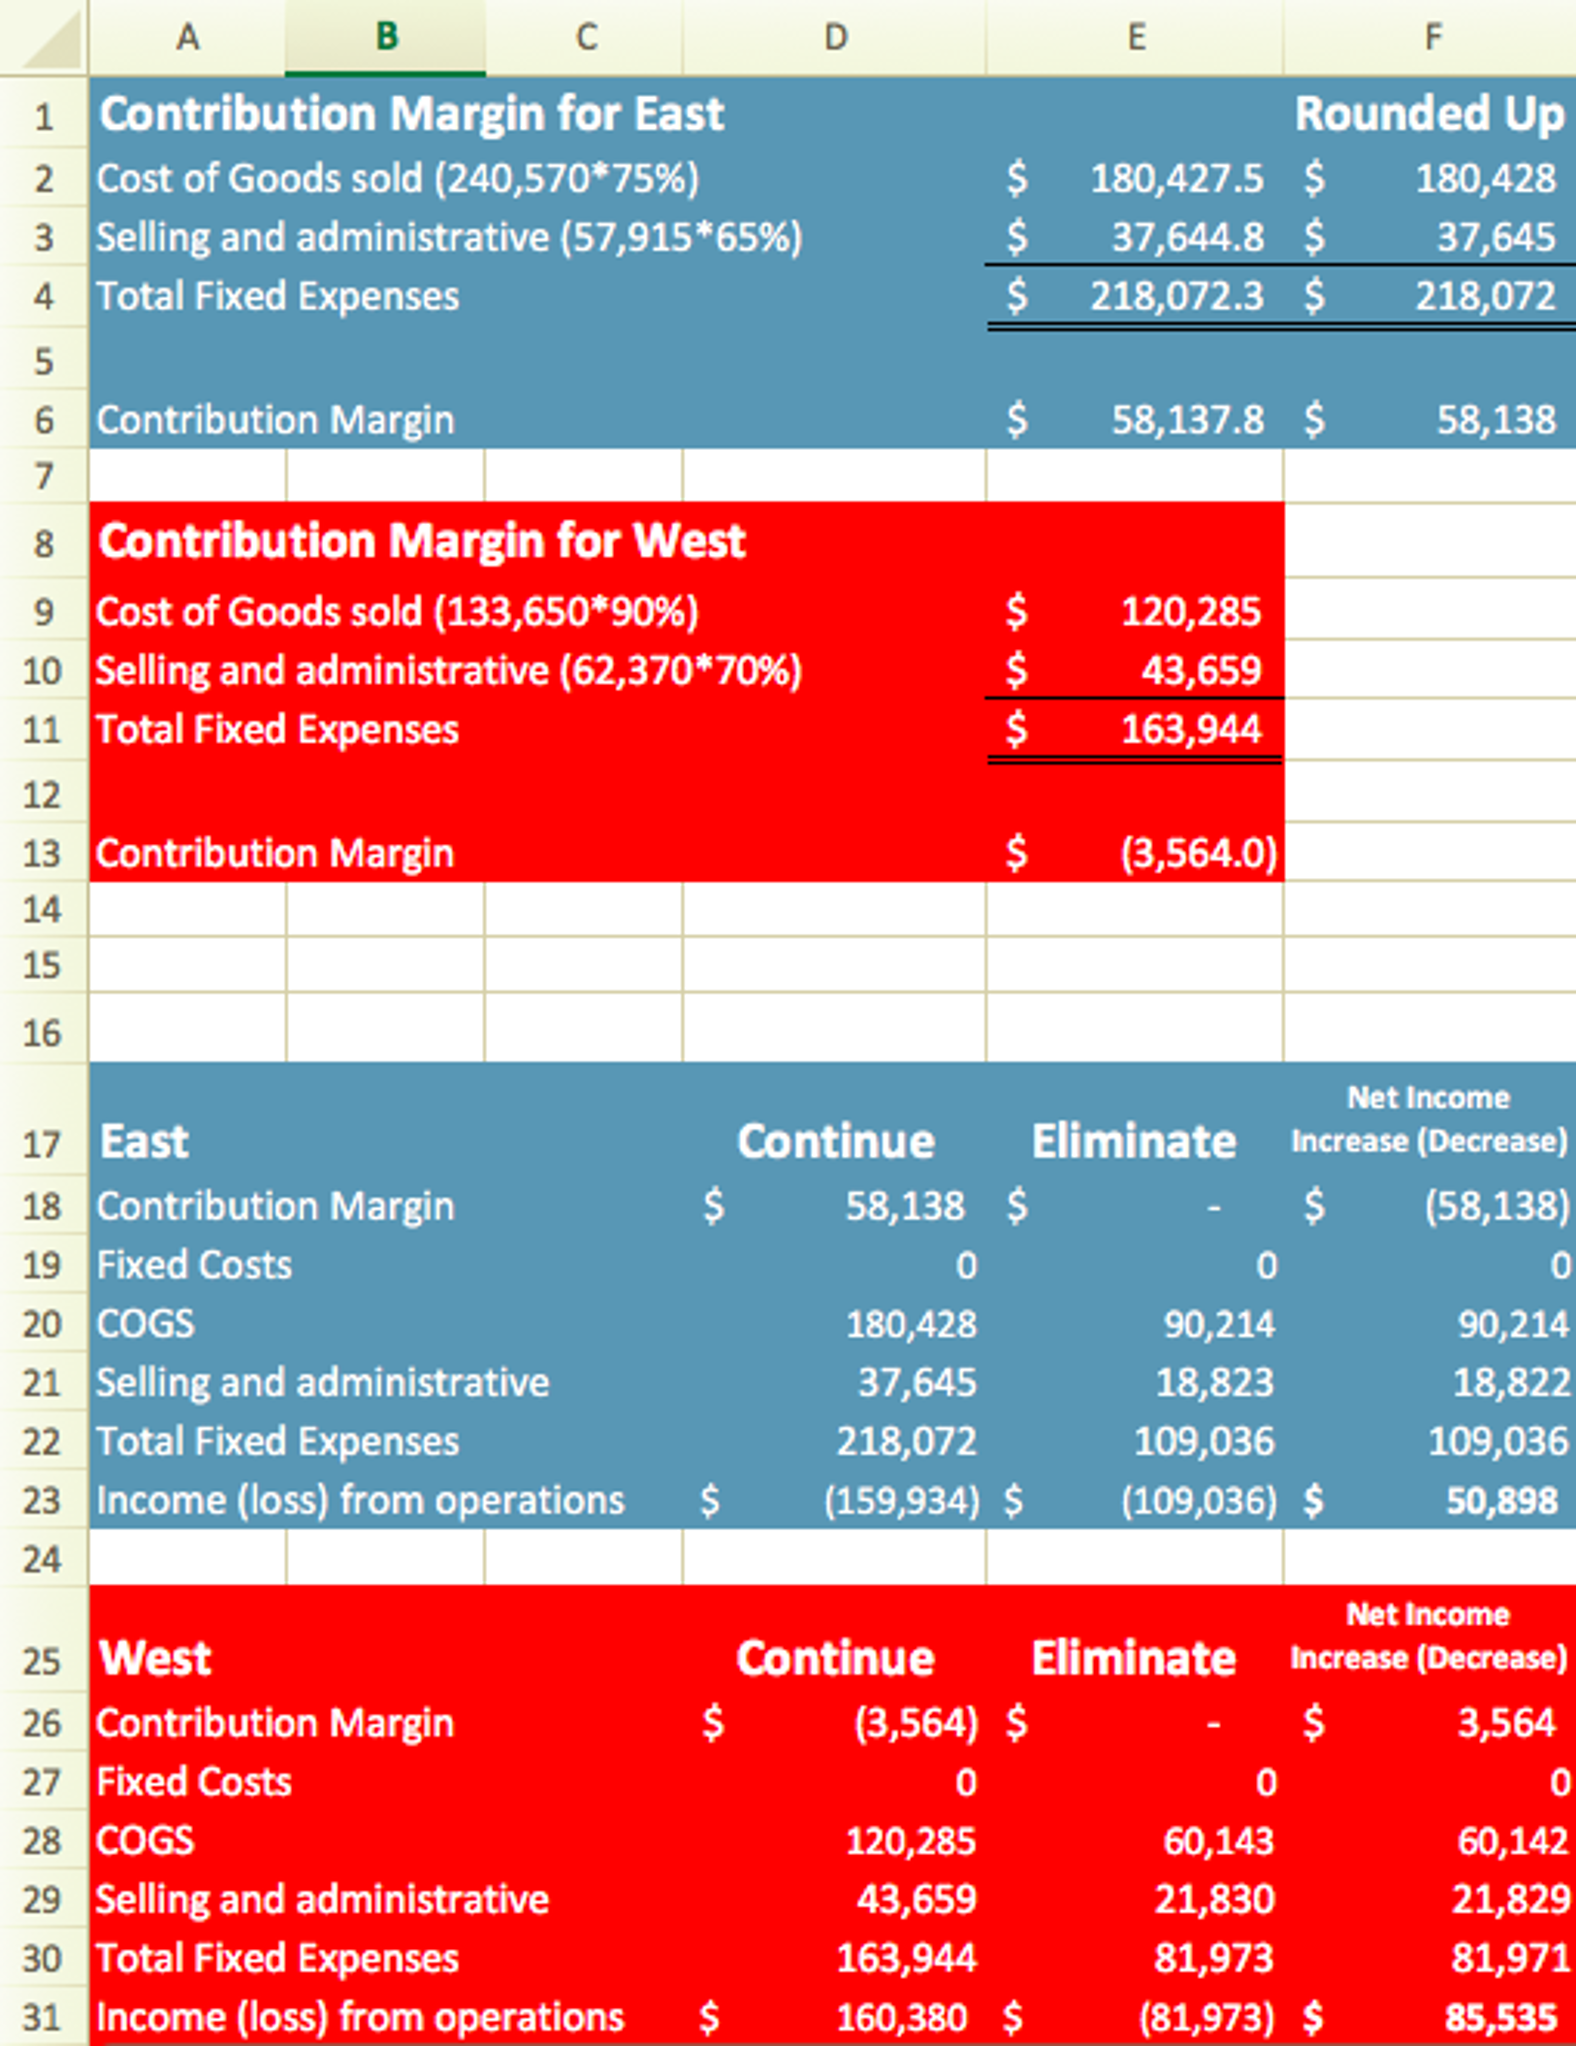Click rounded contribution margin 58,138 in row 6
The height and width of the screenshot is (2046, 1576).
click(1496, 420)
